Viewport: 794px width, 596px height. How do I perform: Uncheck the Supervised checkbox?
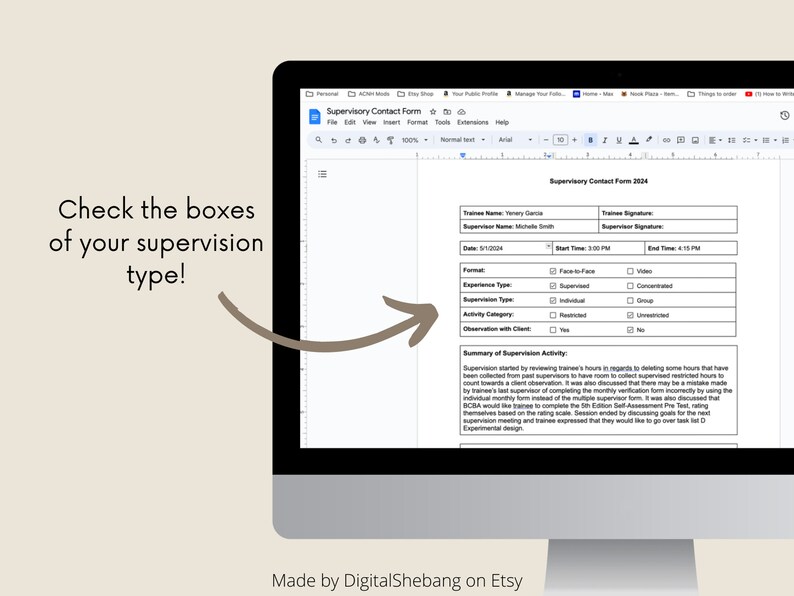coord(553,286)
